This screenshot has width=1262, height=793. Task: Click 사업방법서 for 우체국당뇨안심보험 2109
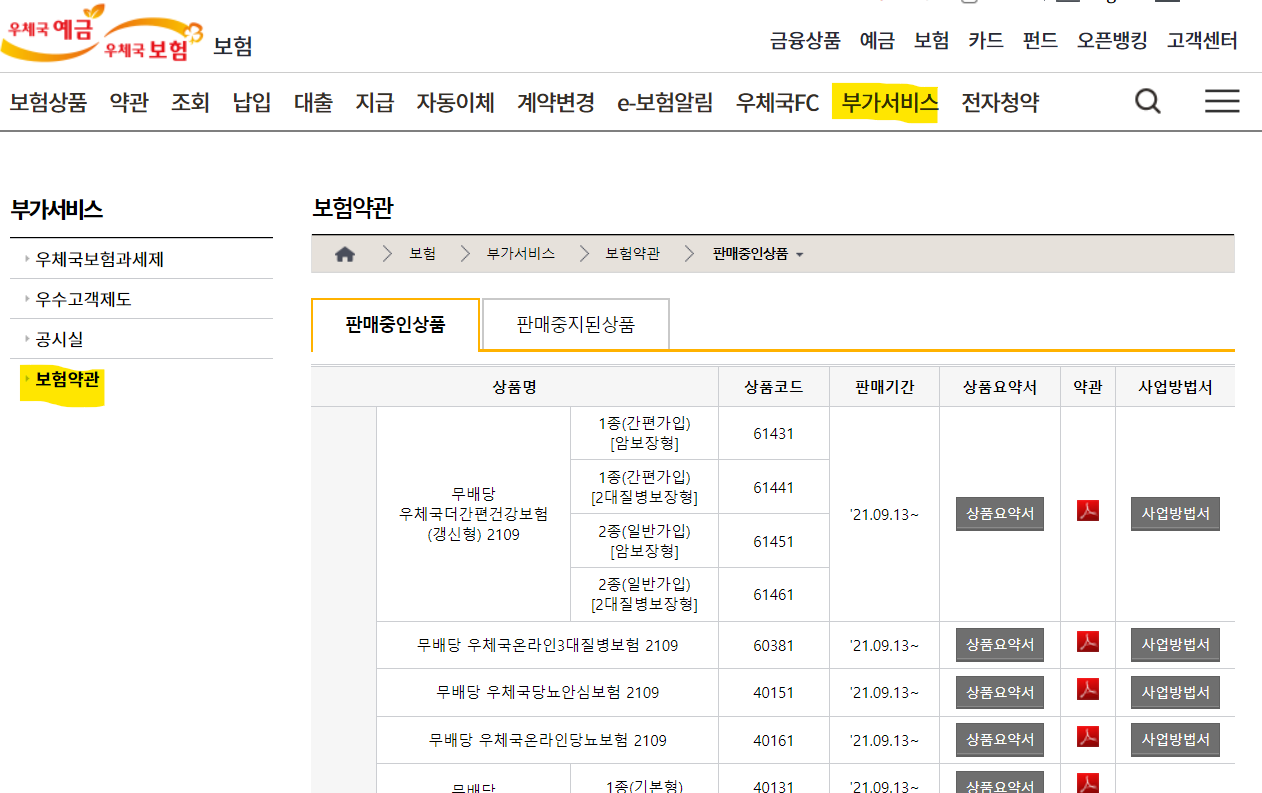1176,692
